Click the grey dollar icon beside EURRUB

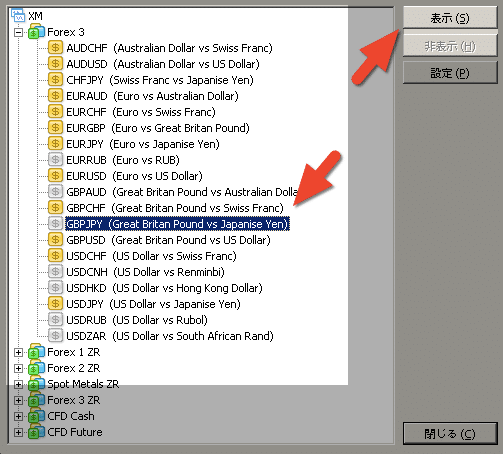coord(55,160)
